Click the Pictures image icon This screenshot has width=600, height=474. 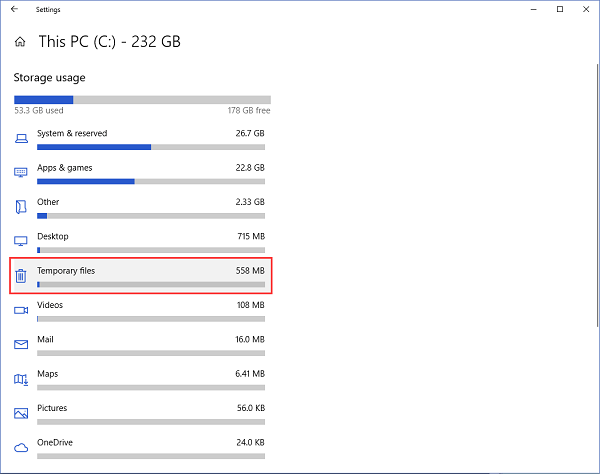pos(21,412)
